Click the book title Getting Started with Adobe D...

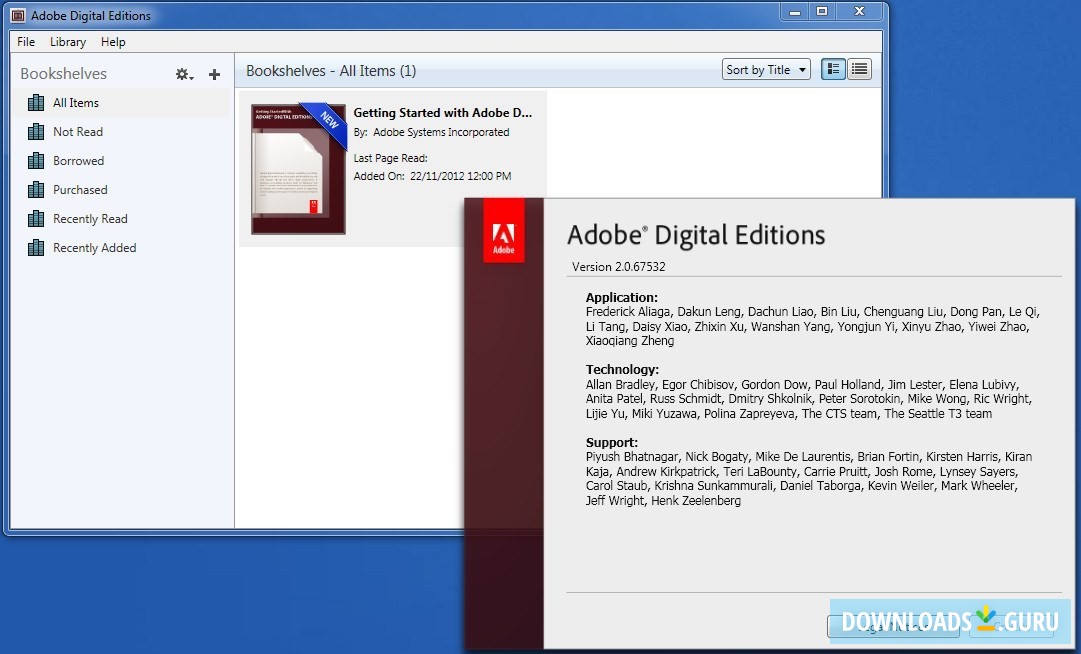click(443, 112)
